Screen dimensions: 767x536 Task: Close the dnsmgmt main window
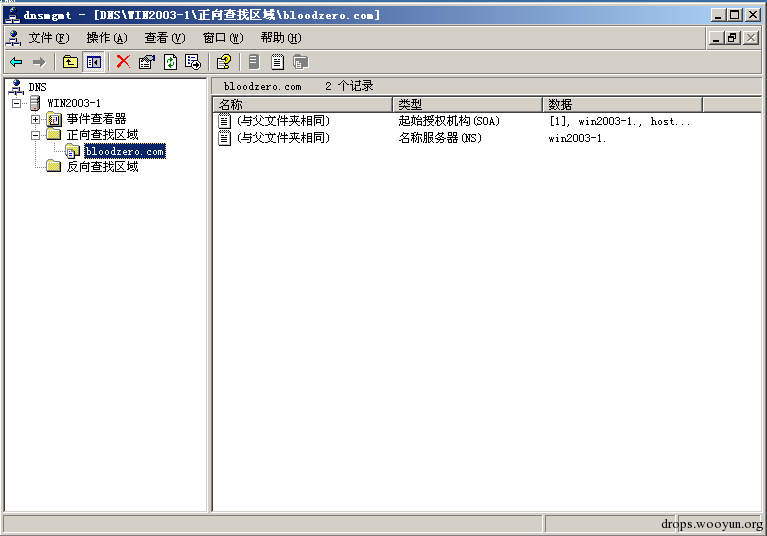753,15
